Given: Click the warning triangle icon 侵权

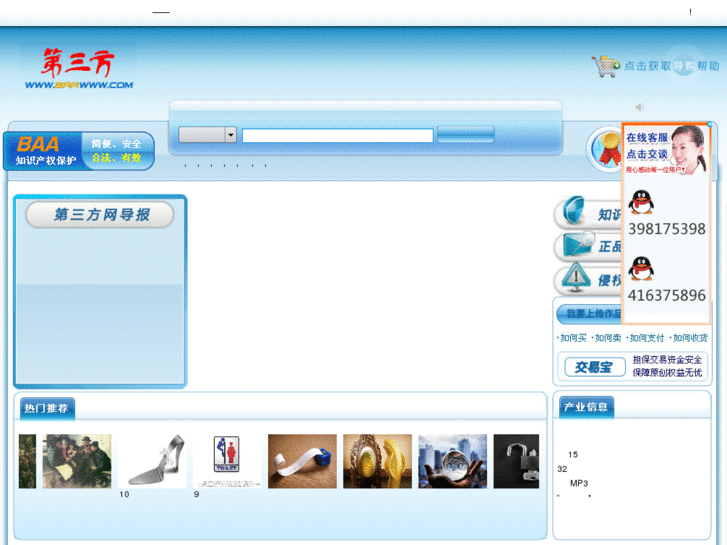Looking at the screenshot, I should (x=588, y=279).
